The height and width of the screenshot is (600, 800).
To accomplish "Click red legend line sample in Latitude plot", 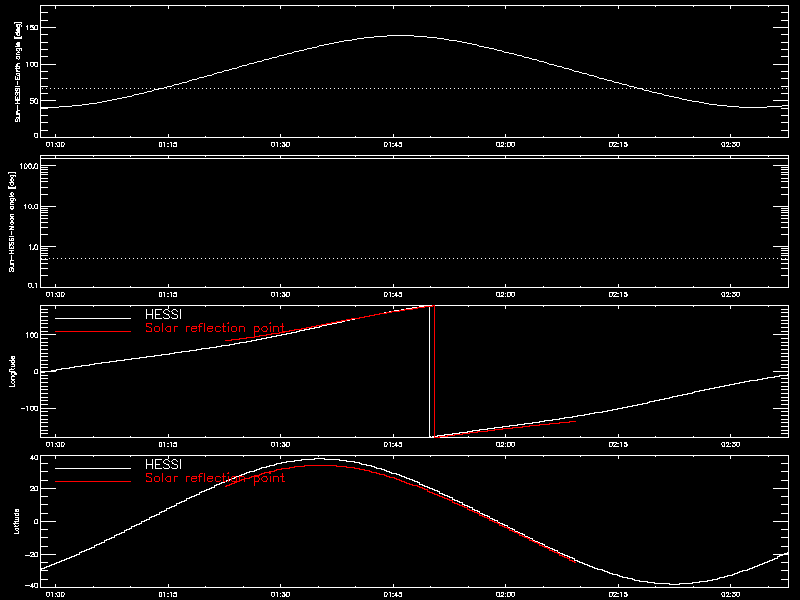I will click(93, 482).
